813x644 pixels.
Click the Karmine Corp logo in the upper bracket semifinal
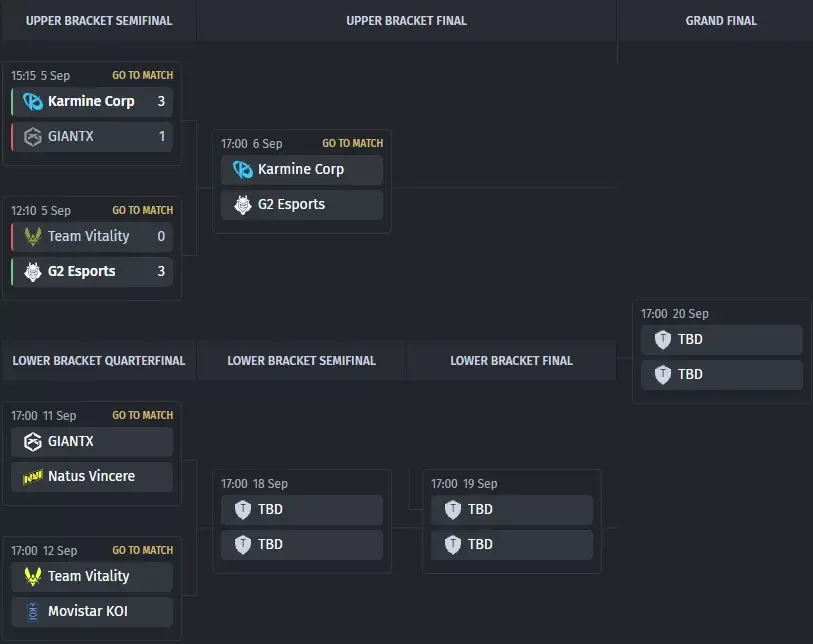[x=33, y=101]
